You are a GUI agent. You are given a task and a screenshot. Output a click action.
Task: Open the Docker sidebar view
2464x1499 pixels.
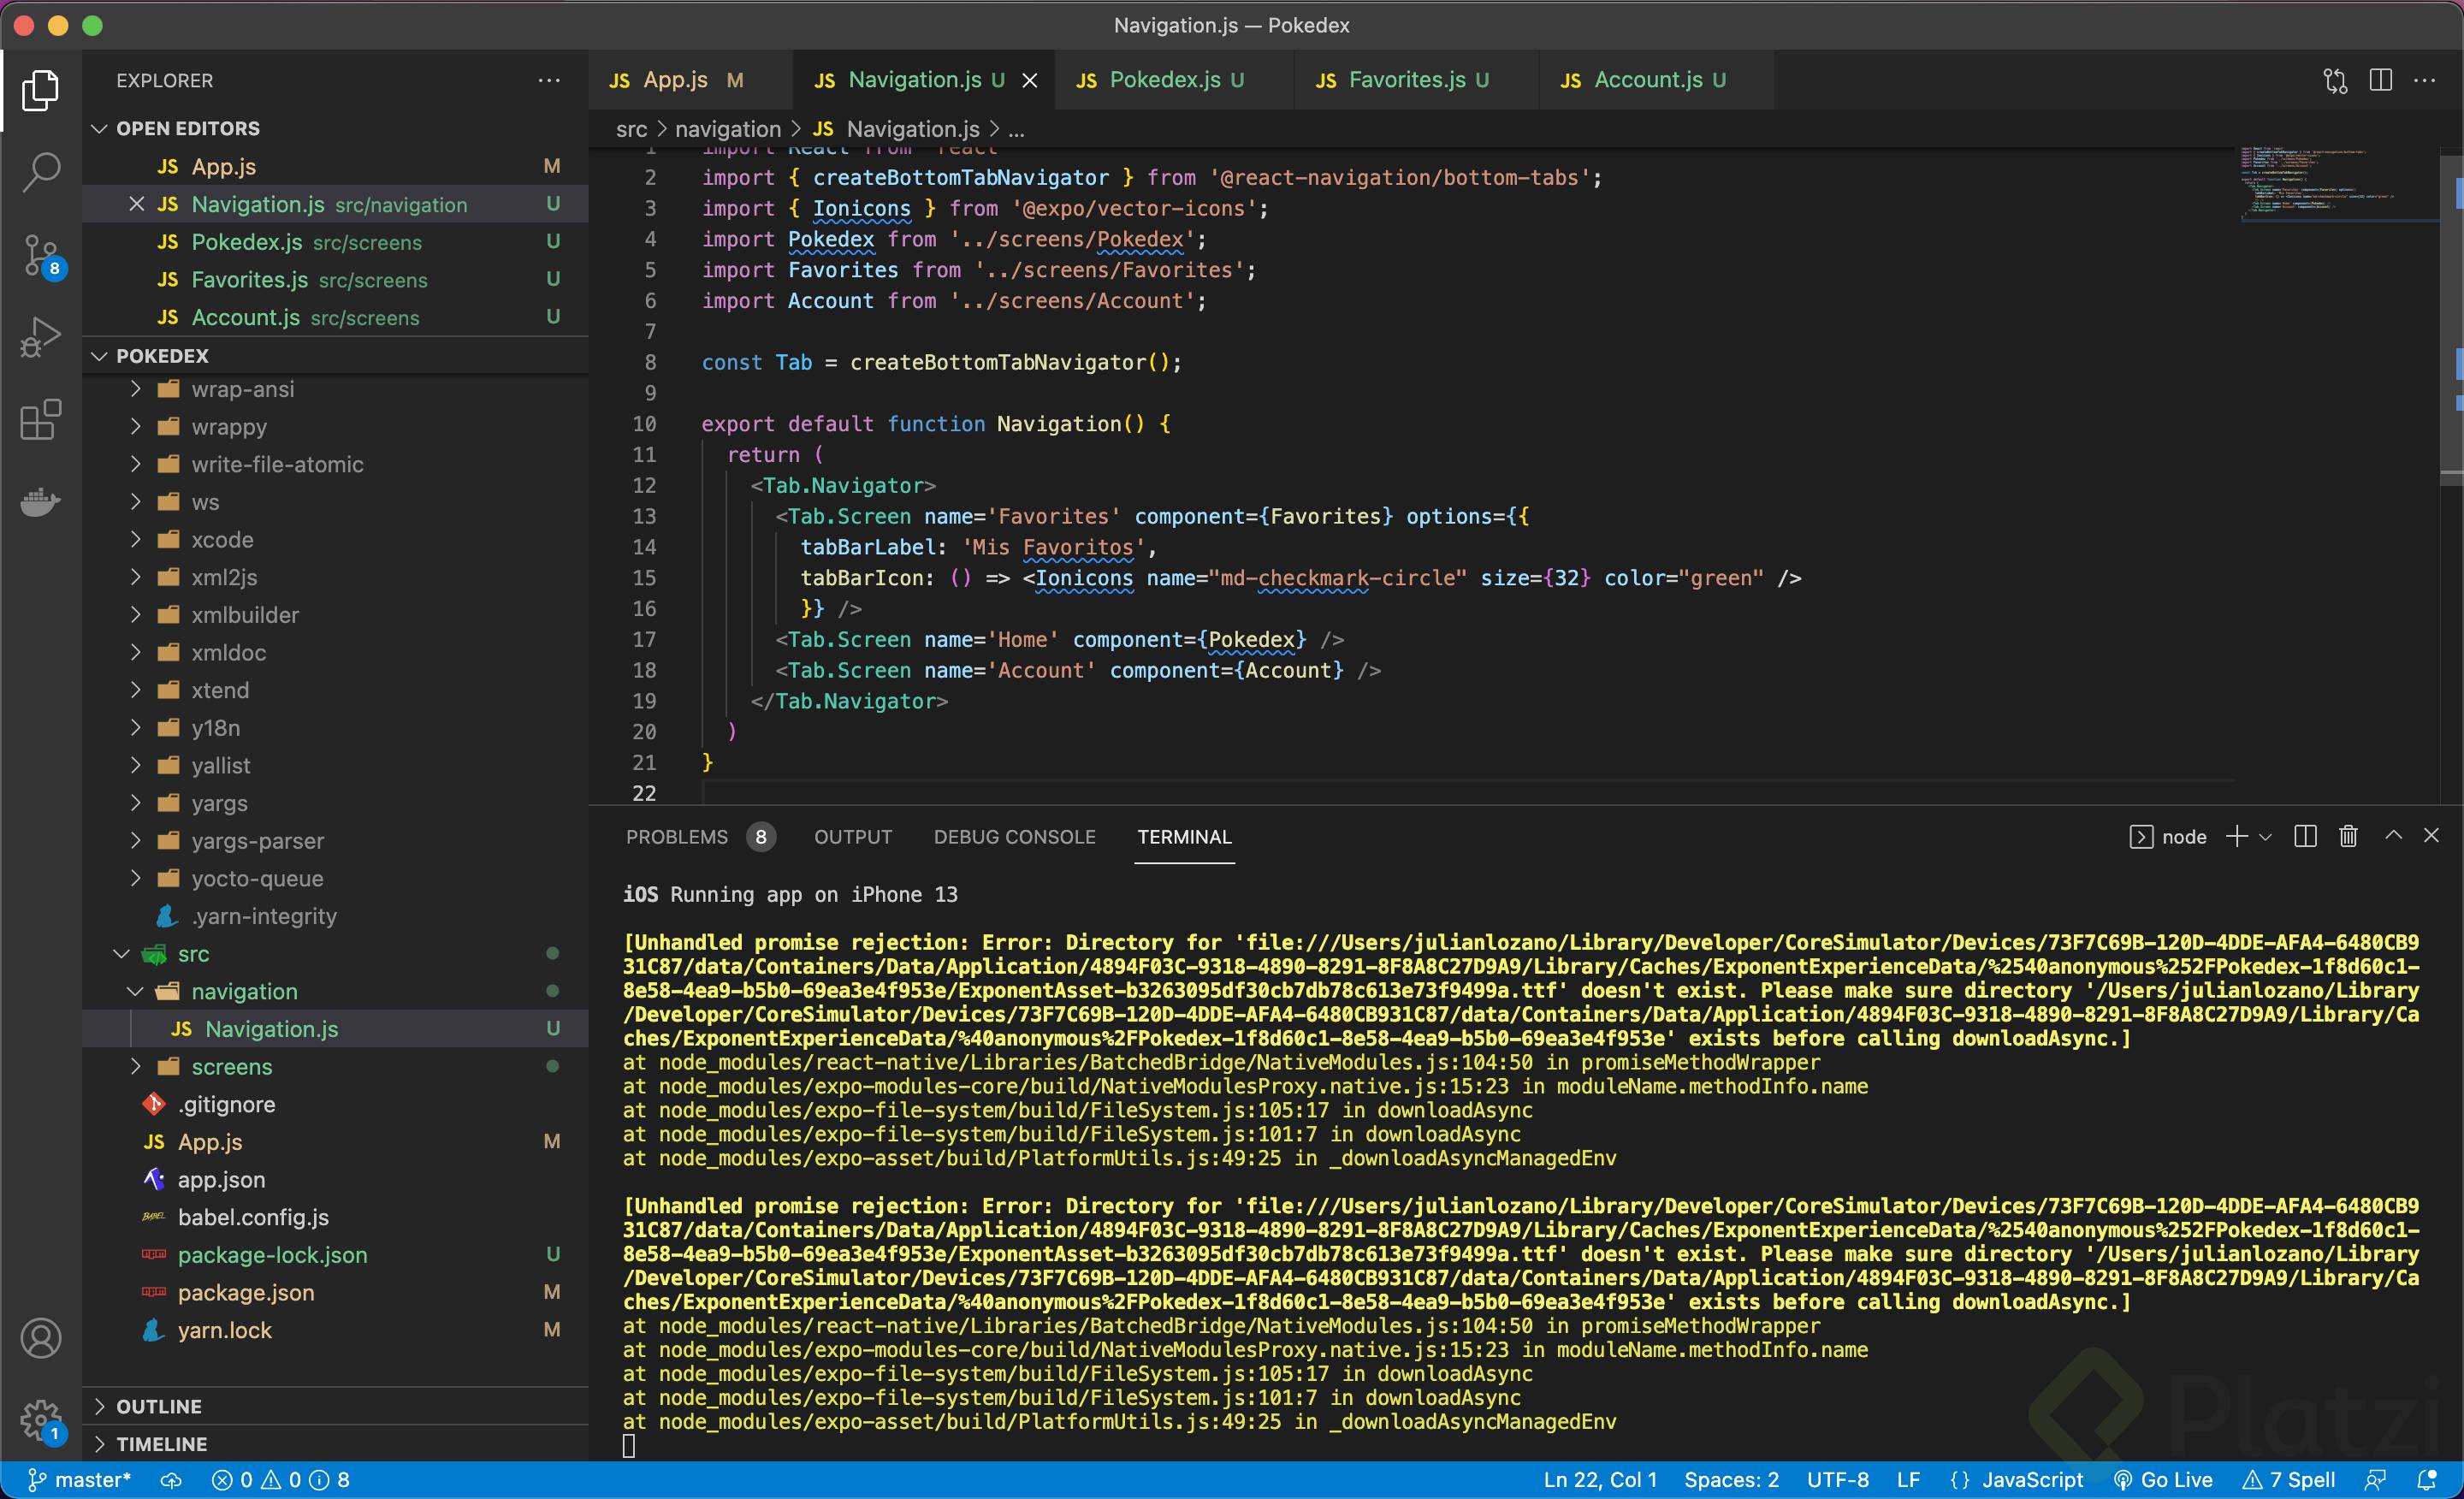coord(41,502)
